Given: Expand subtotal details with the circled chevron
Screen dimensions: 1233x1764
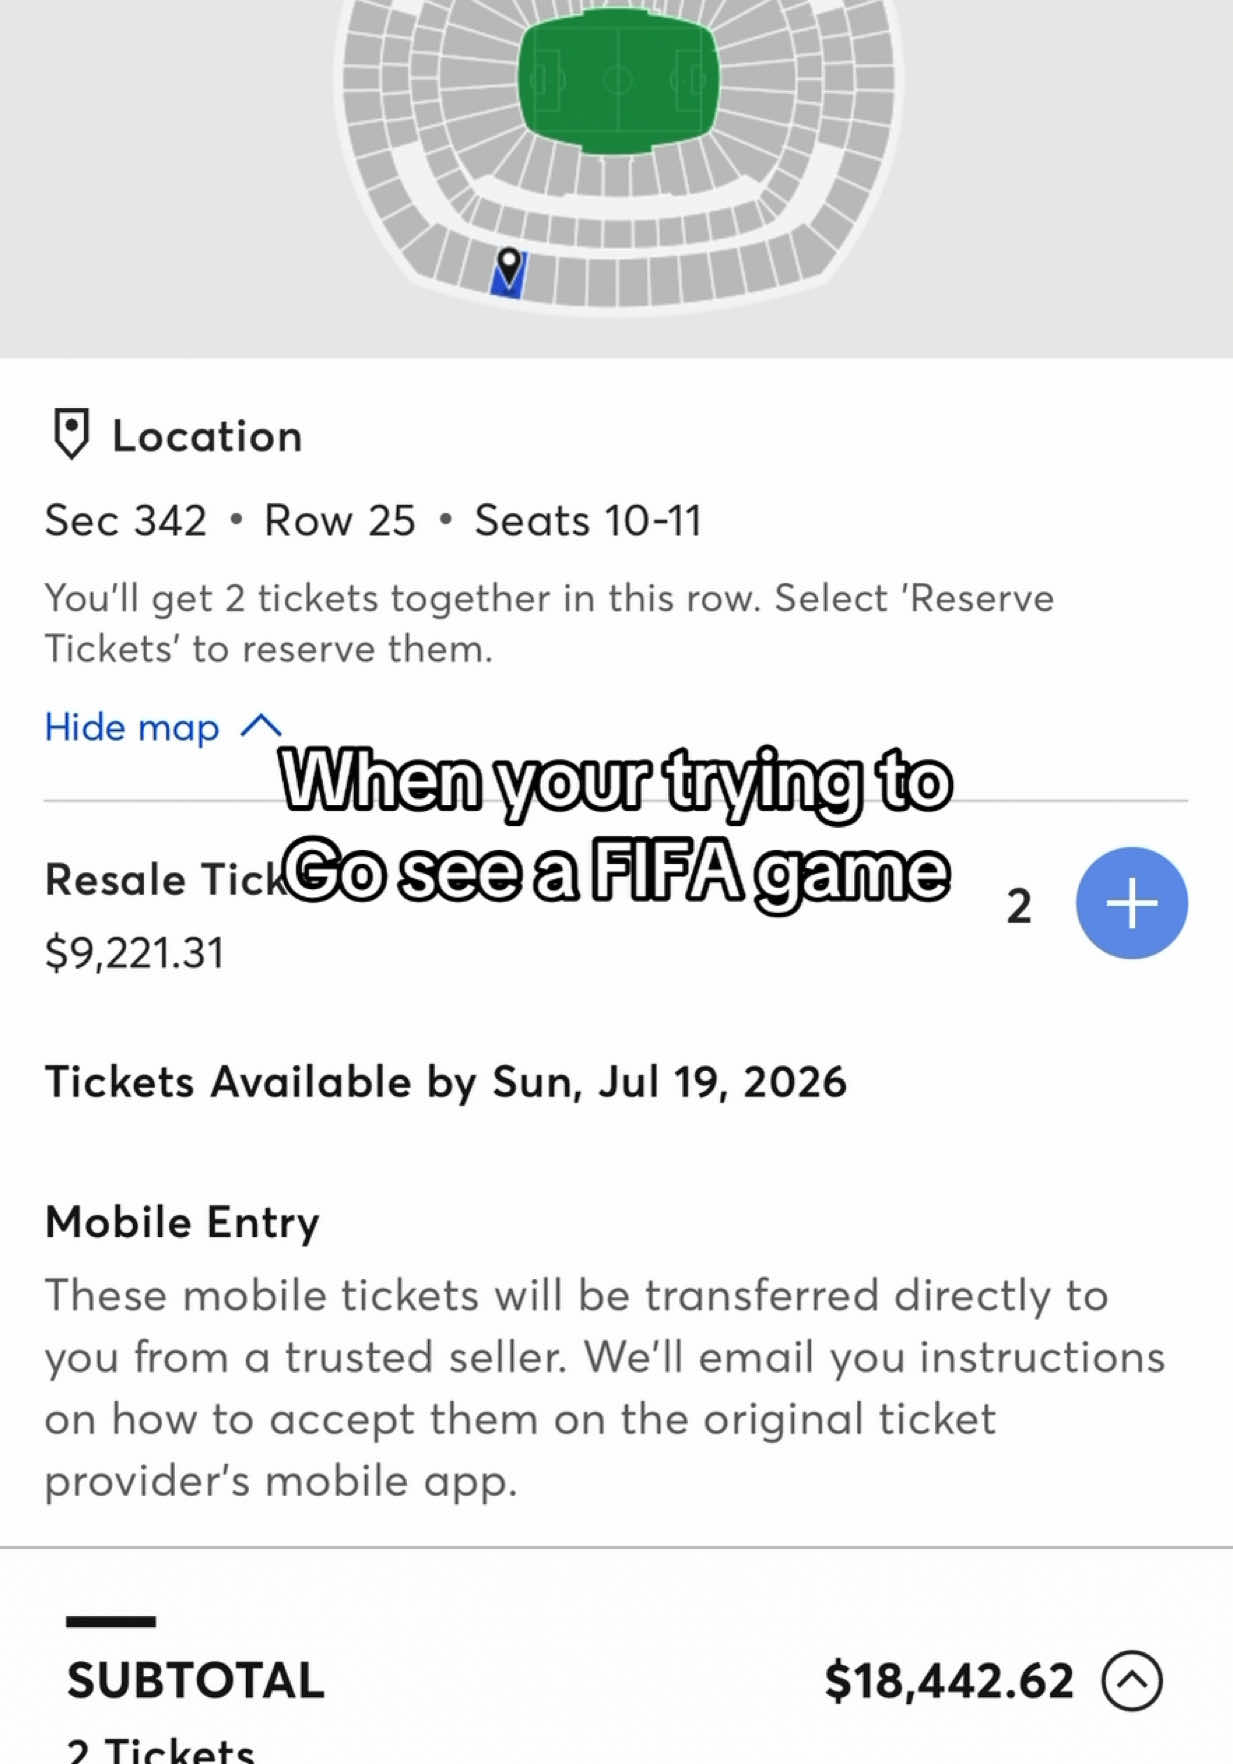Looking at the screenshot, I should 1131,1681.
